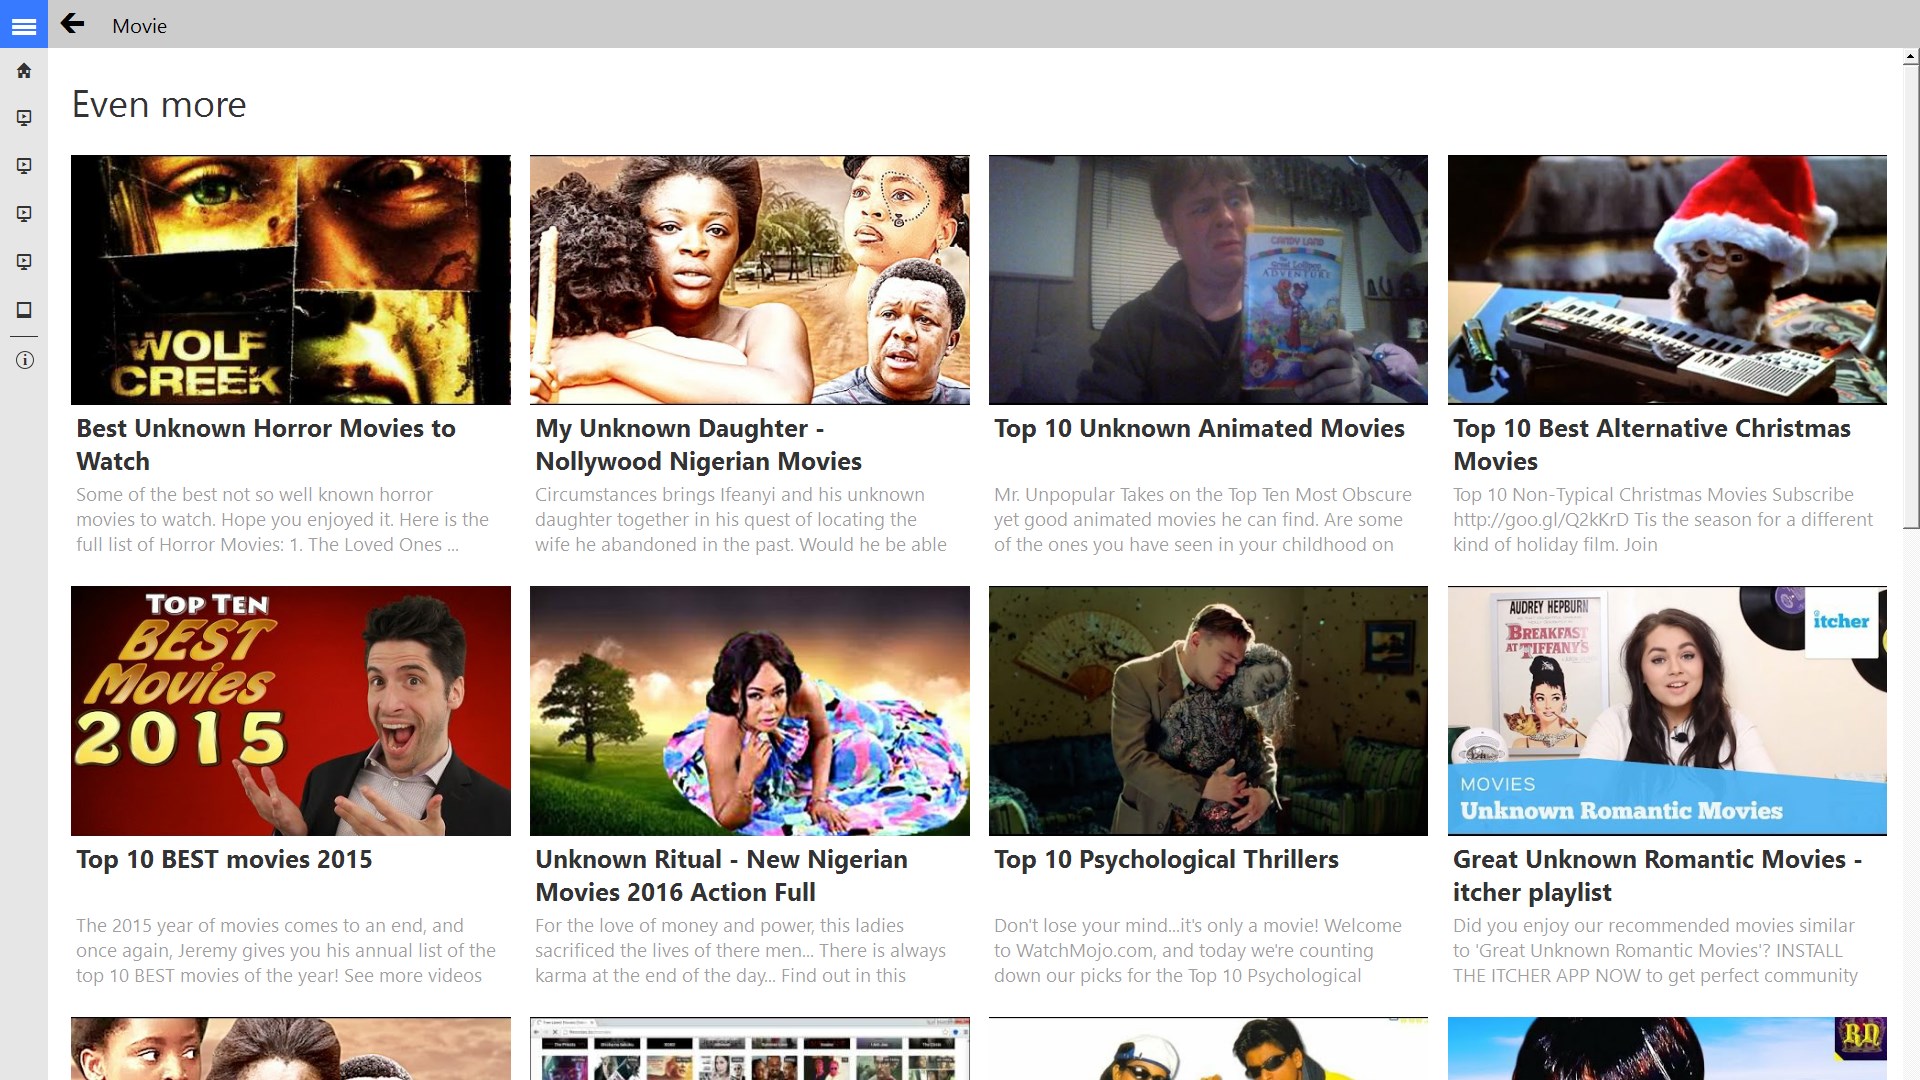Click the Unknown Romantic Movies itcher thumbnail
The width and height of the screenshot is (1920, 1080).
tap(1667, 710)
